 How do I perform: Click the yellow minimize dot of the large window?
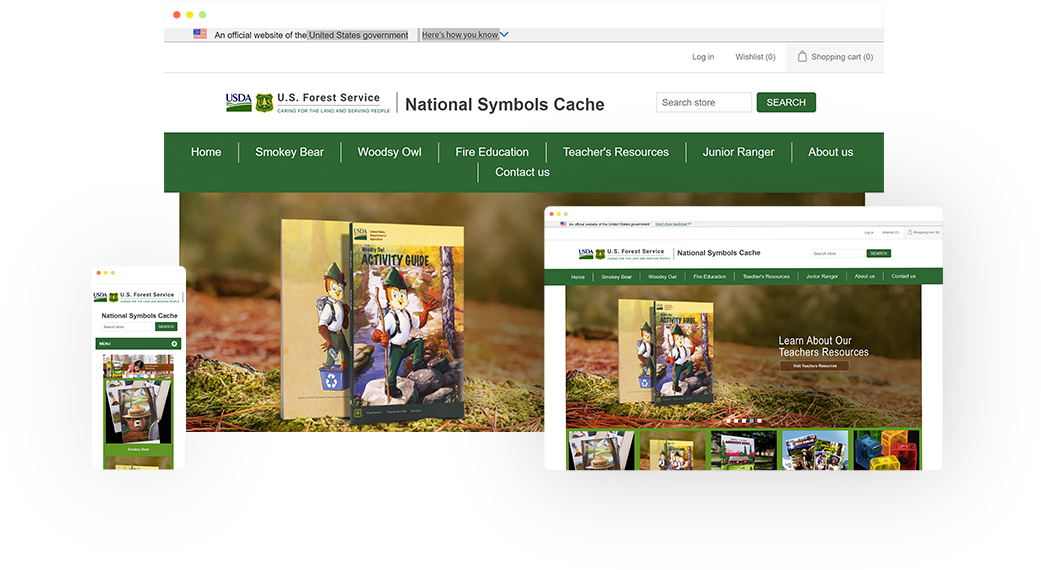click(x=190, y=15)
